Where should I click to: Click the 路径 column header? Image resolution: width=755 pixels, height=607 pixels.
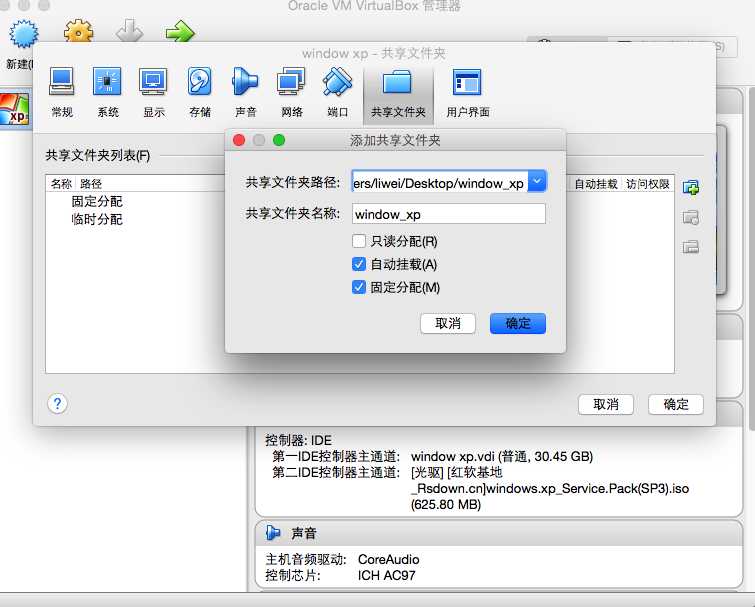[x=91, y=183]
